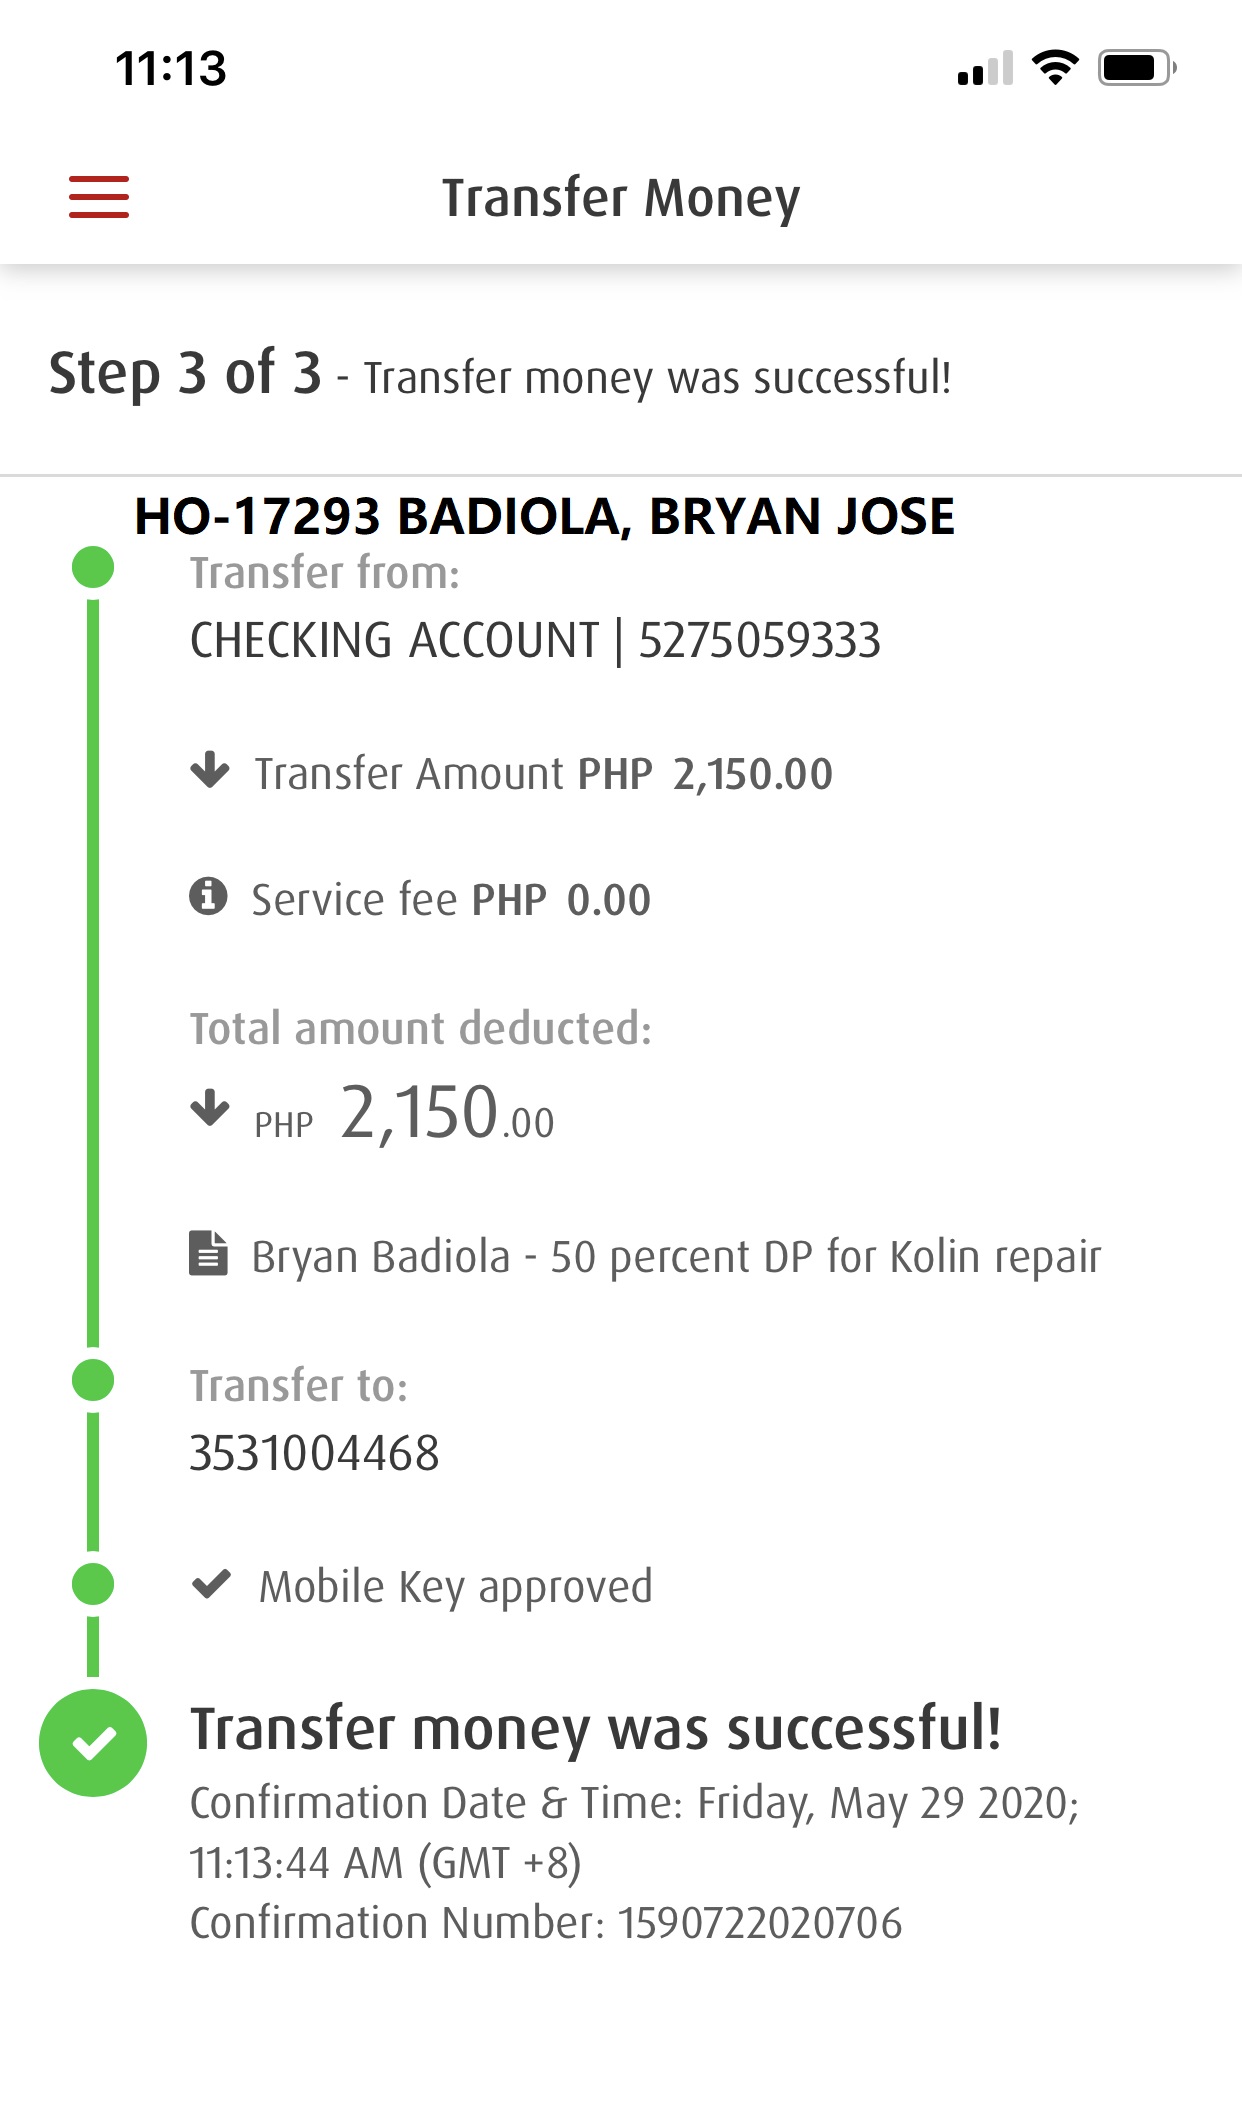This screenshot has width=1242, height=2112.
Task: Tap the Transfer Money page title
Action: 621,198
